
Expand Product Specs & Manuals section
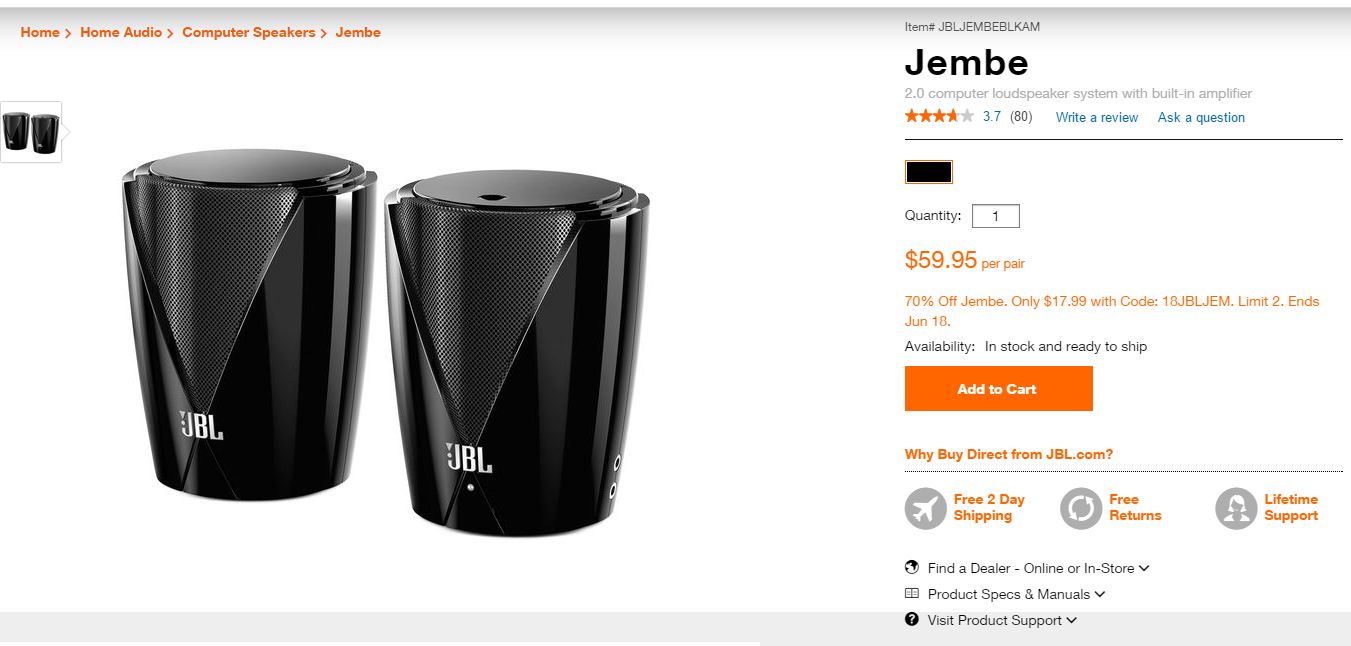click(1016, 594)
